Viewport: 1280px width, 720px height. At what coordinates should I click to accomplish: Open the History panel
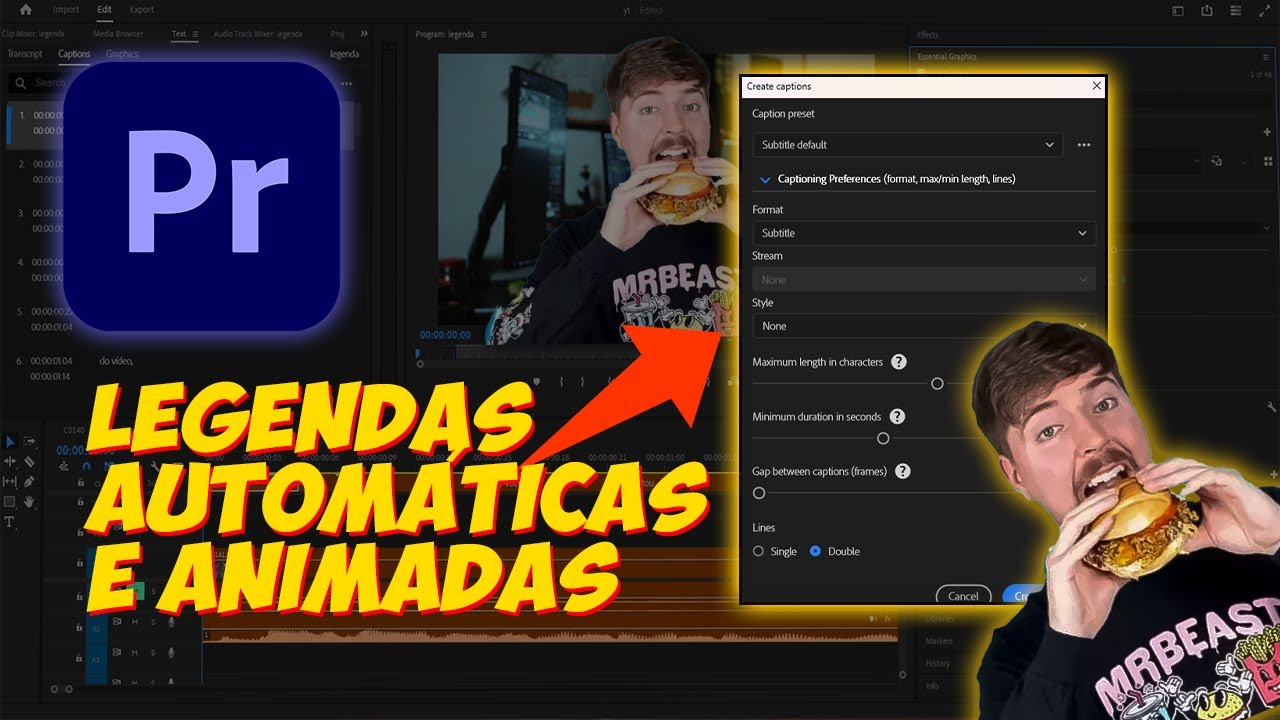(938, 663)
